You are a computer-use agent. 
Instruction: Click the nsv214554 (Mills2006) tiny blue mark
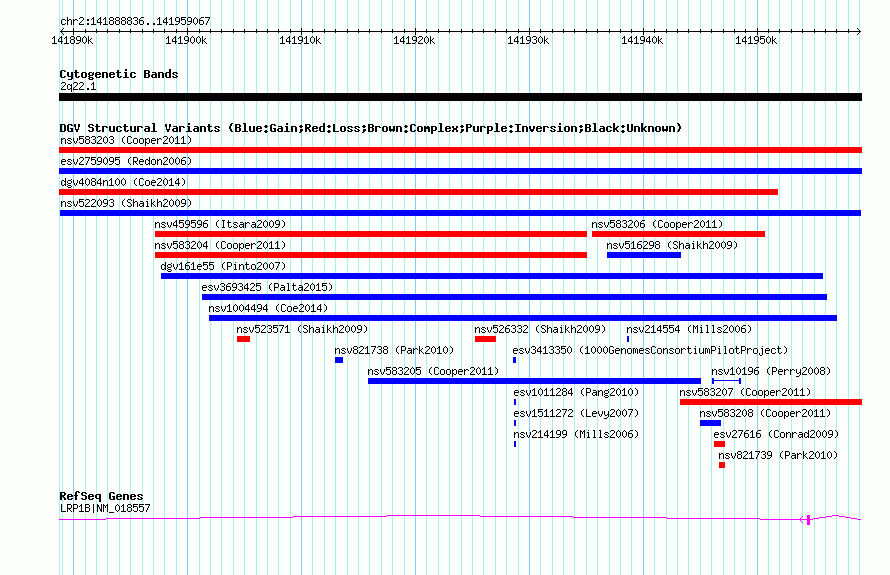pos(628,339)
